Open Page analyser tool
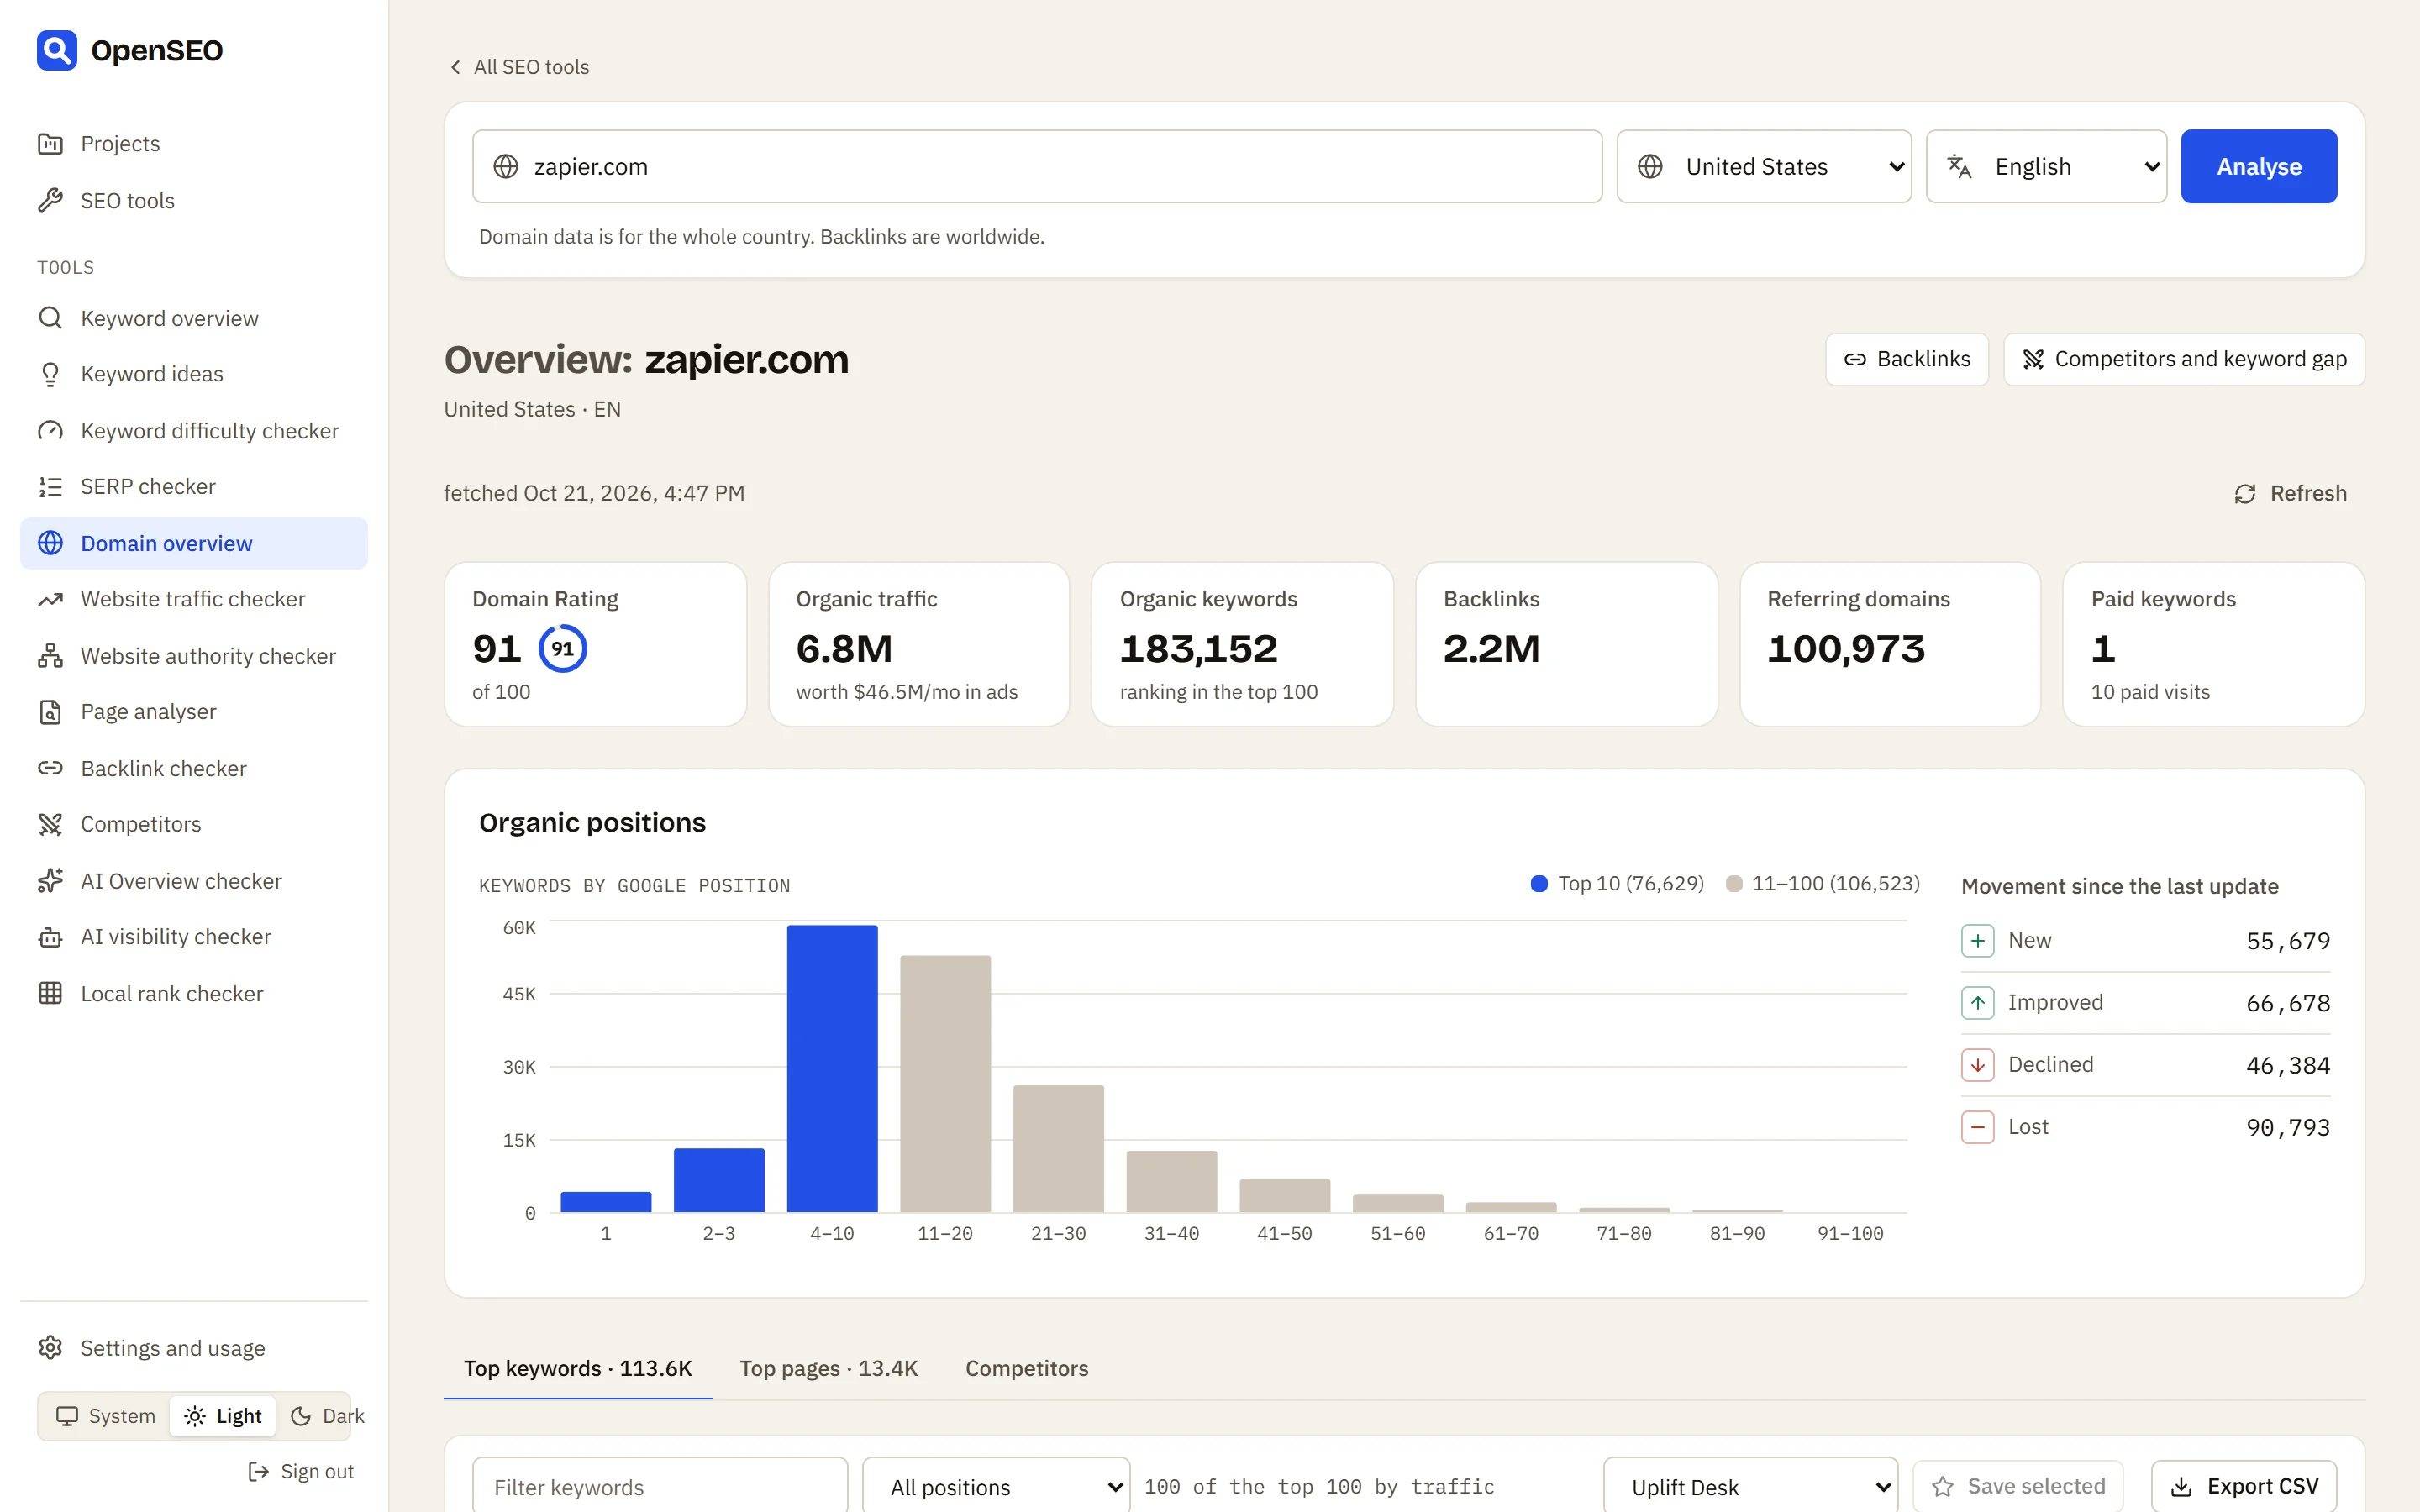The width and height of the screenshot is (2420, 1512). point(193,712)
